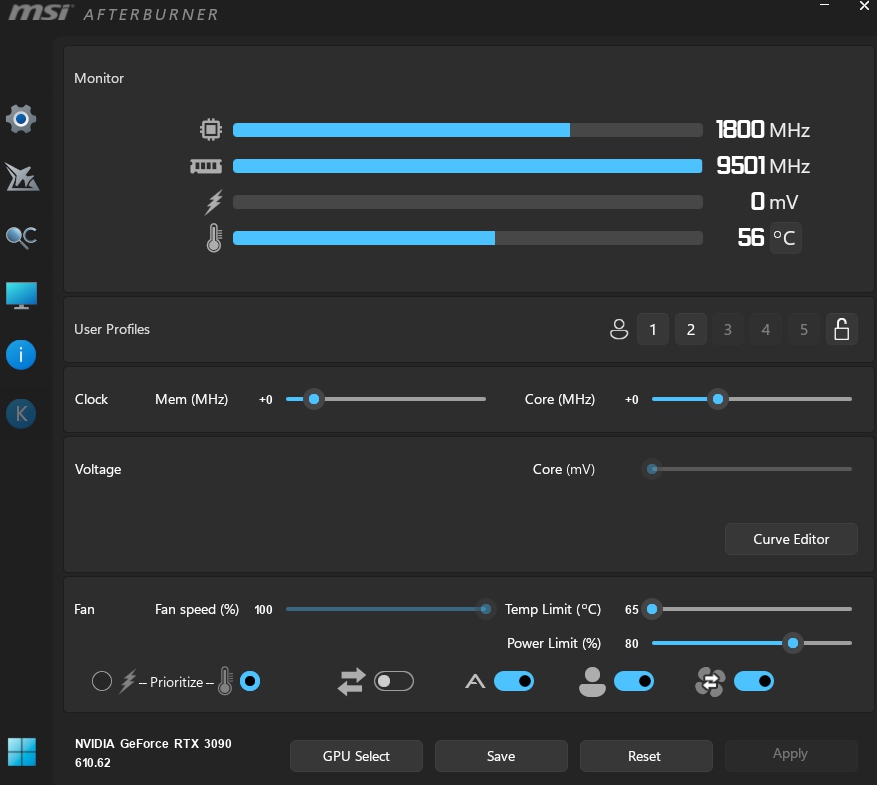Enable the link limits toggle switch
This screenshot has height=785, width=877.
(x=394, y=682)
